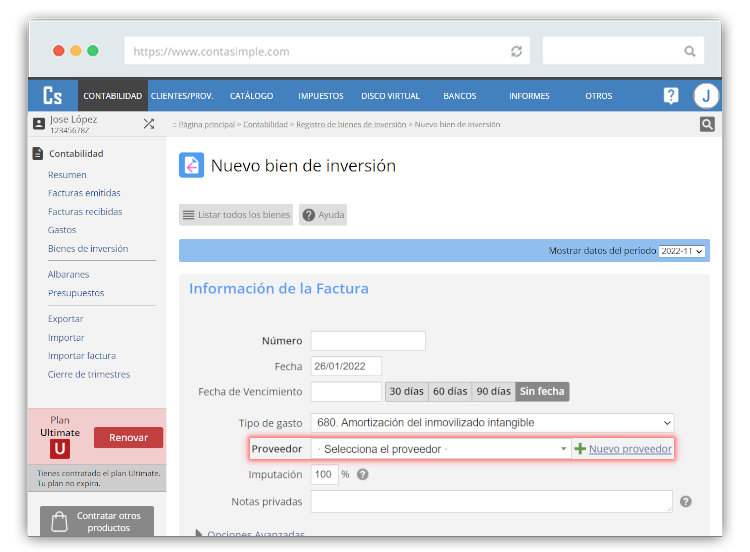Click the Contabilidad document icon in sidebar
750x552 pixels.
[x=38, y=154]
